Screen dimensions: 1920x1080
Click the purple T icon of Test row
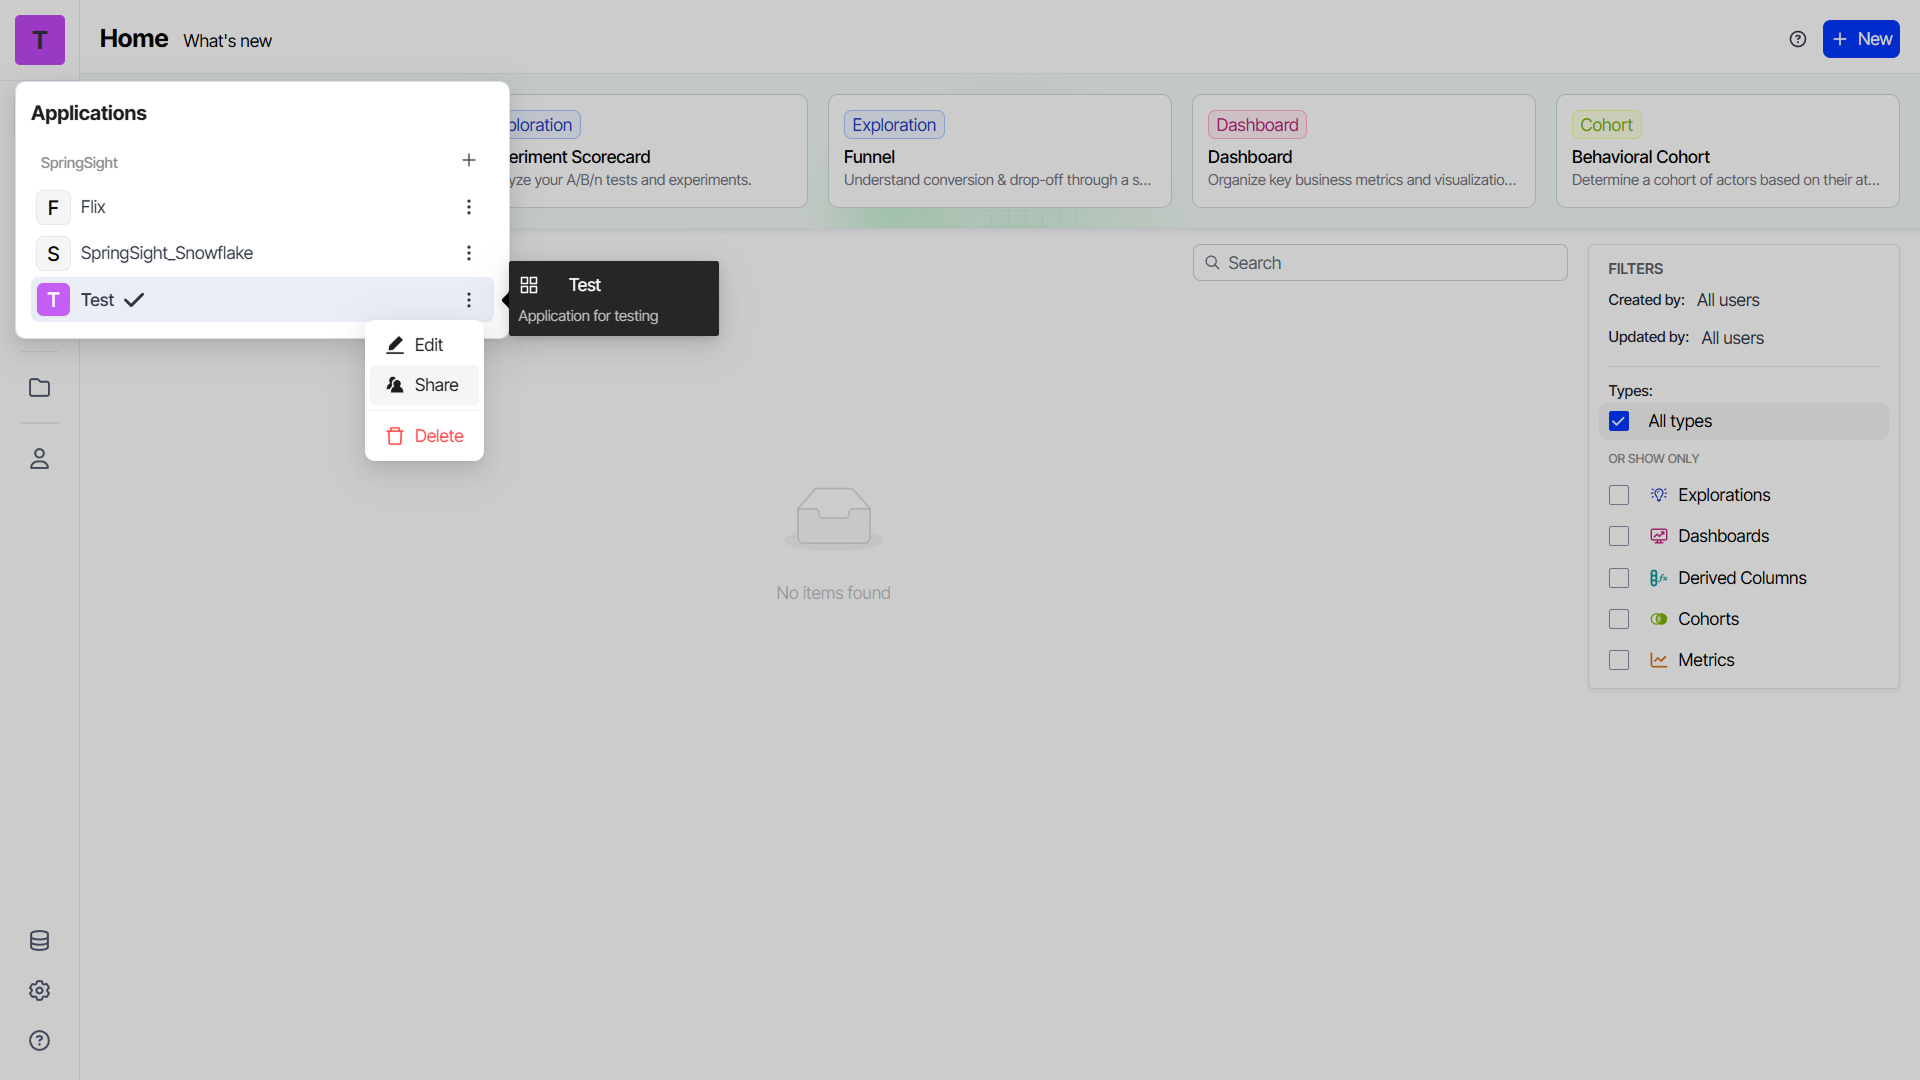53,300
